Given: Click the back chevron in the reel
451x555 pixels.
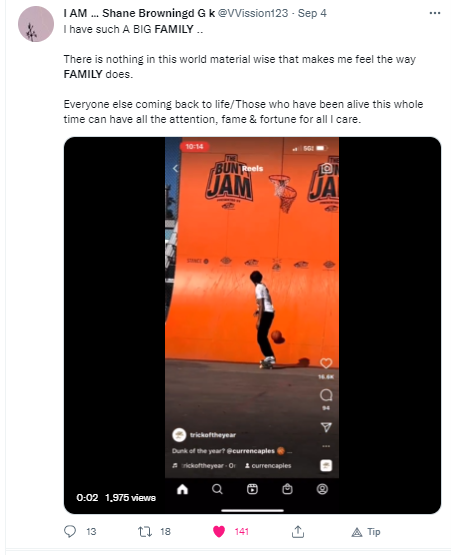Looking at the screenshot, I should coord(175,168).
